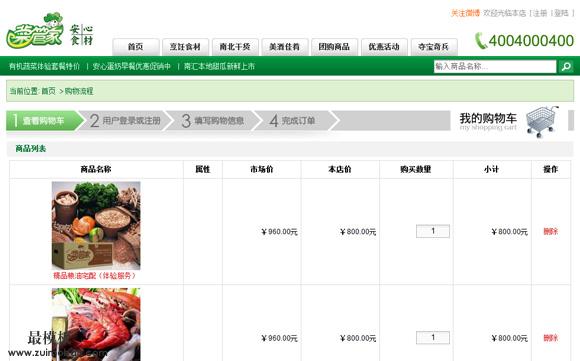This screenshot has height=361, width=580.
Task: Switch to 团购商品 tab
Action: tap(334, 47)
